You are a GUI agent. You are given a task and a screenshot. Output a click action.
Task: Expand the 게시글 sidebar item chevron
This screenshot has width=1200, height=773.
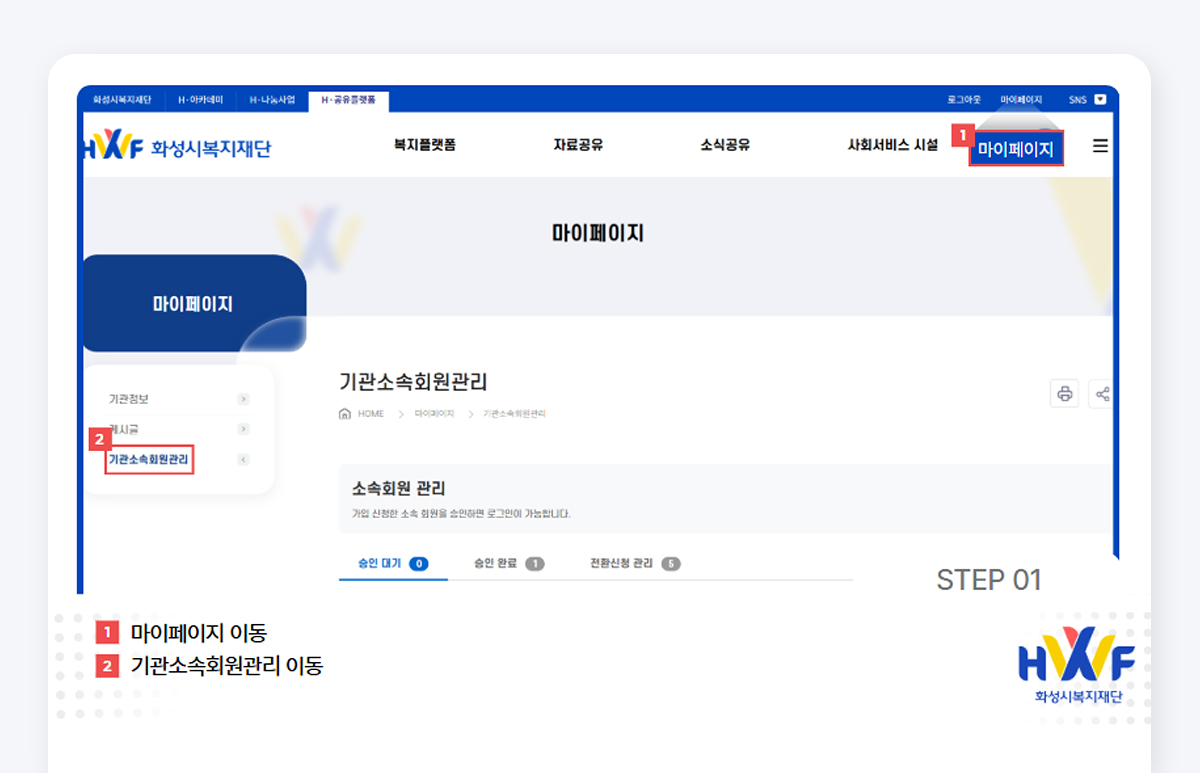242,428
